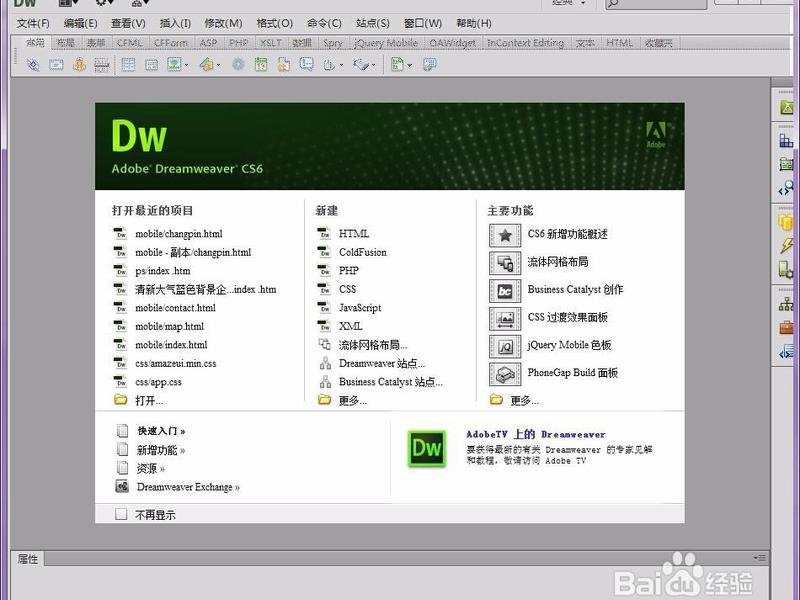Open the Server Behaviors panel icon
Screen dimensions: 800x600
(x=786, y=269)
